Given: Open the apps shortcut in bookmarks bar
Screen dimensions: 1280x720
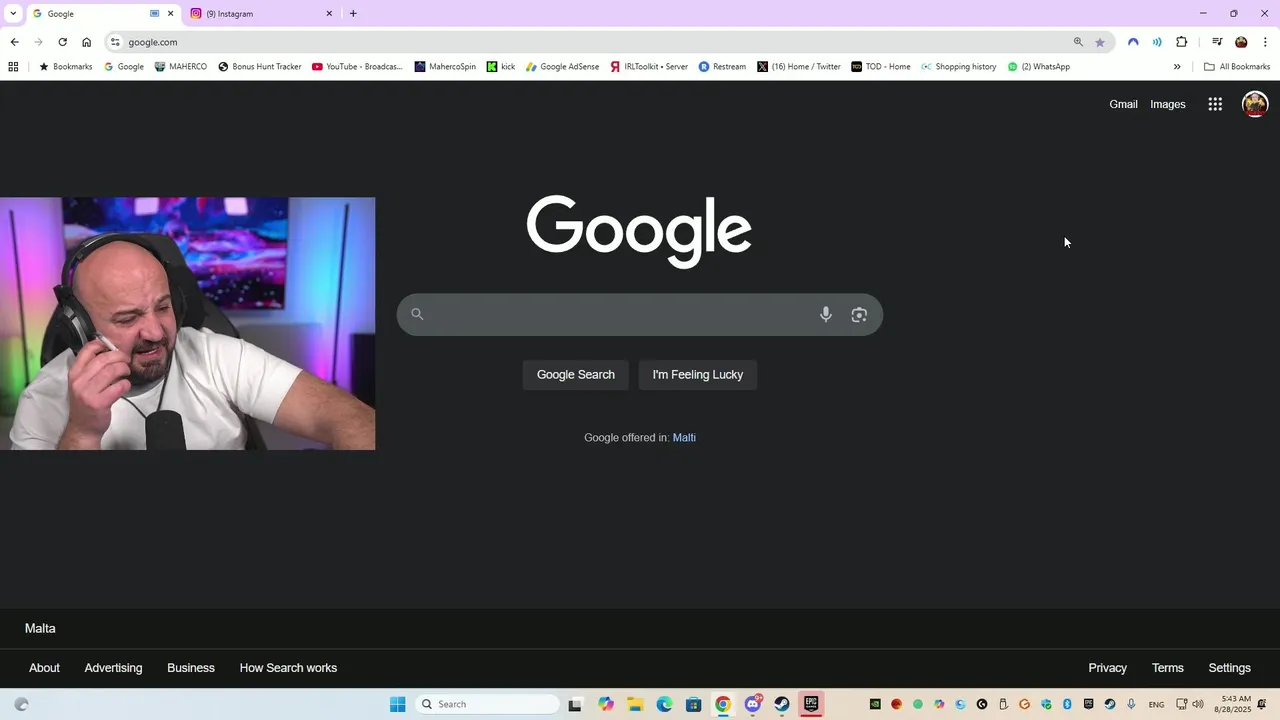Looking at the screenshot, I should pyautogui.click(x=13, y=67).
